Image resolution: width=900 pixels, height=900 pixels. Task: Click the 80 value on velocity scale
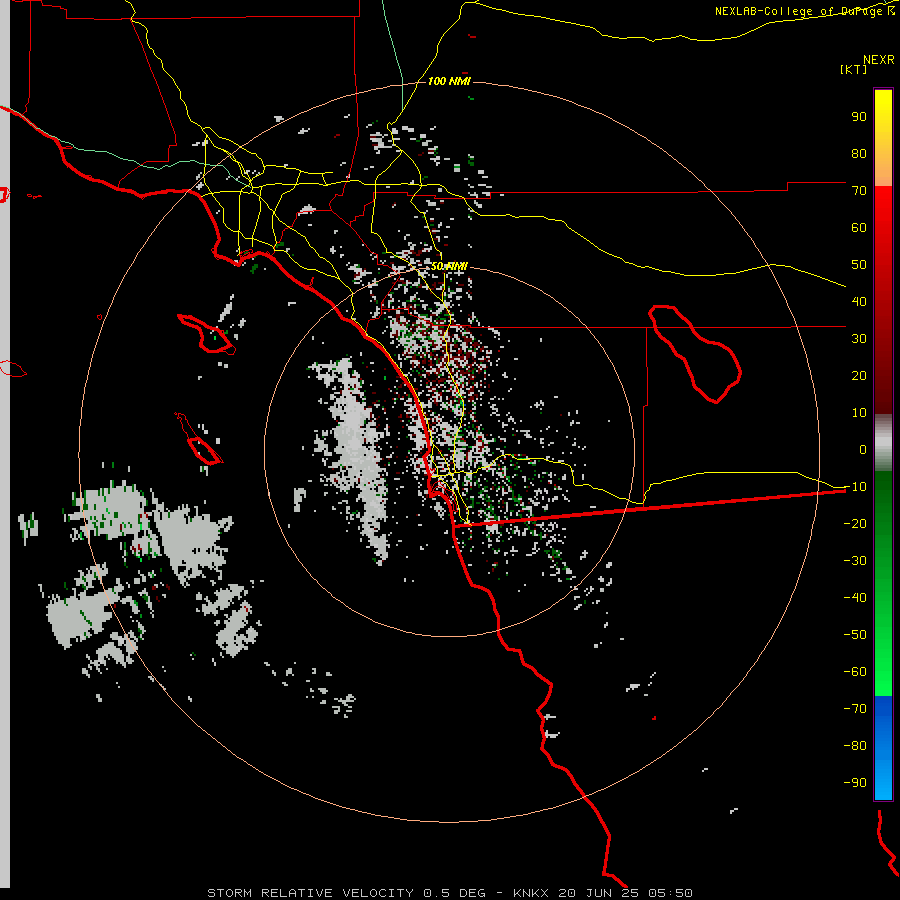click(x=859, y=154)
